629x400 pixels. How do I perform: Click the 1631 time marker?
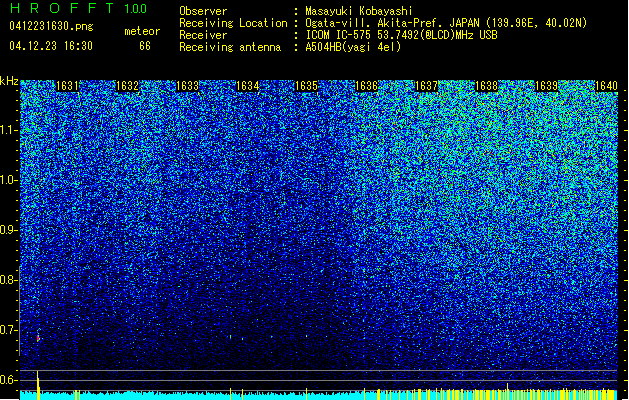[x=67, y=86]
